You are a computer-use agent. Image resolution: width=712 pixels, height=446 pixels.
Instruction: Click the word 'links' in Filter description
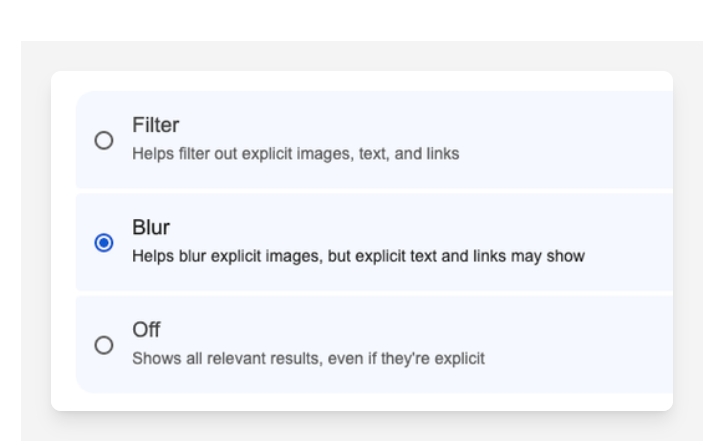[442, 154]
